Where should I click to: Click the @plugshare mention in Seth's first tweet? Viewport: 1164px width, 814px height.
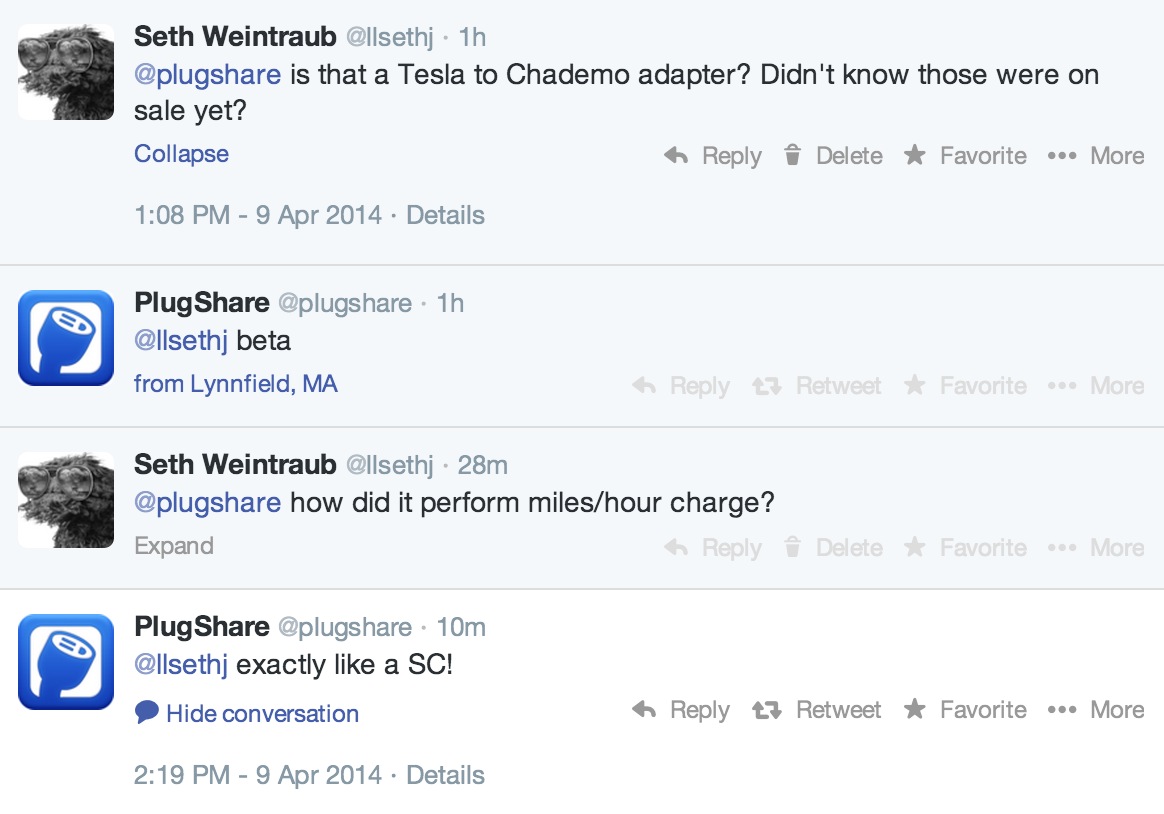tap(207, 75)
